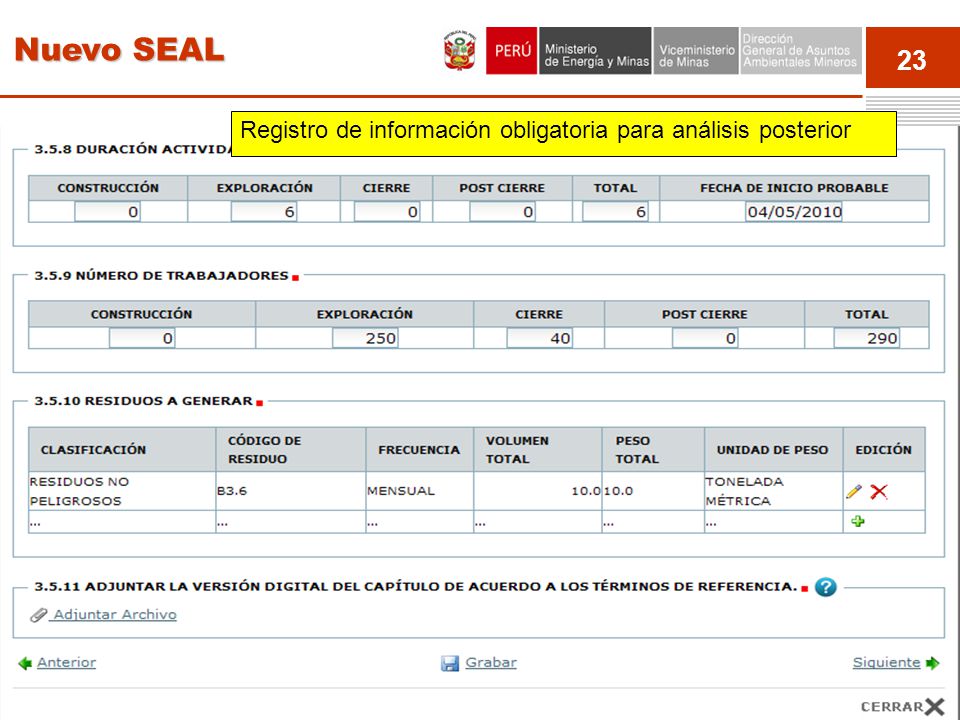Screen dimensions: 960x720
Task: Select the RESIDUOS NO PELIGROSOS cell
Action: (122, 491)
